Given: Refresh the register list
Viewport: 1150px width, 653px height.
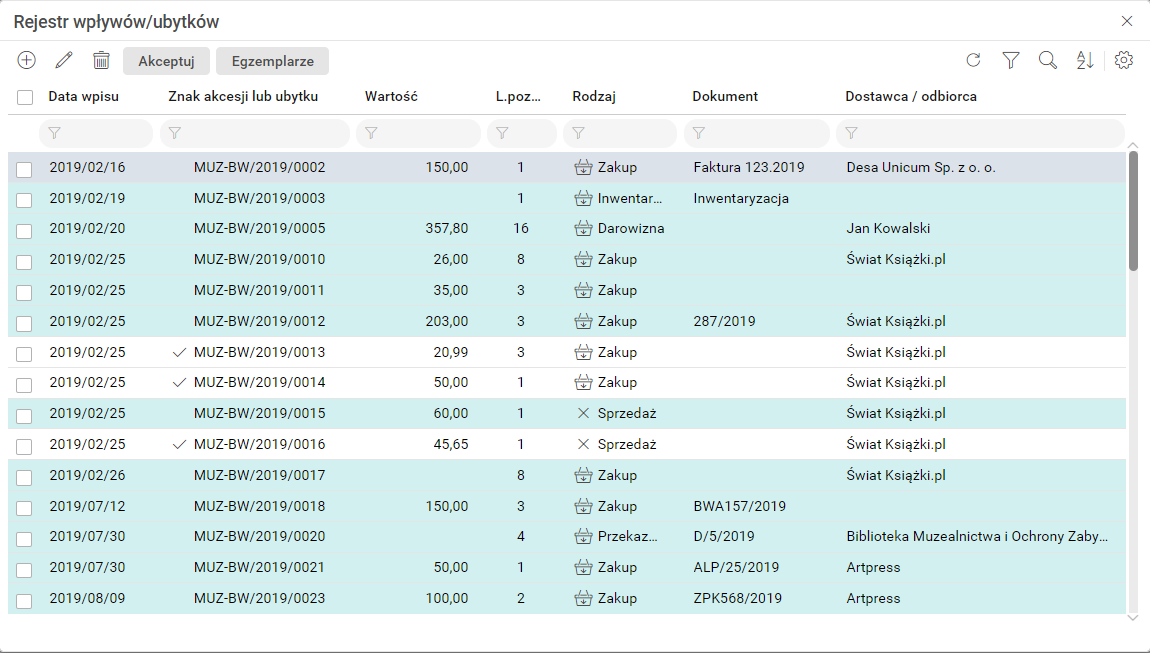Looking at the screenshot, I should click(973, 60).
